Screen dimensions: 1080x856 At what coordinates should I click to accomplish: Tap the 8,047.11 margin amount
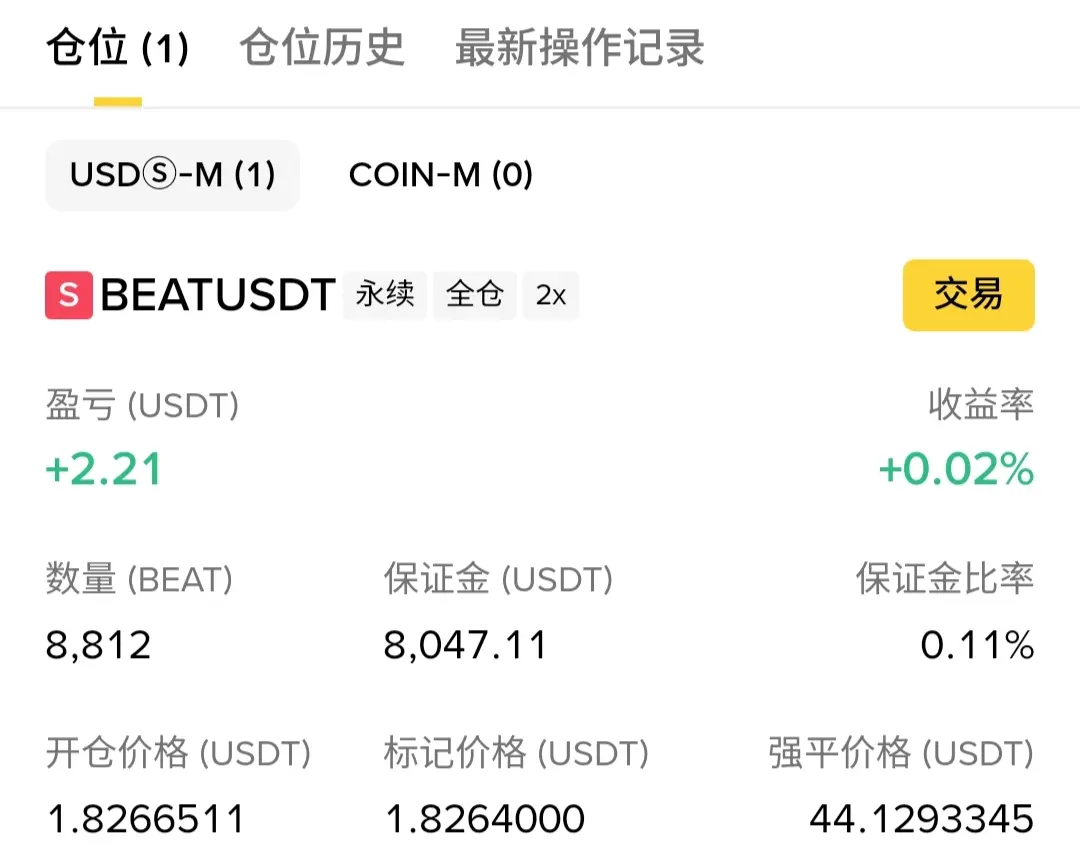(x=465, y=645)
